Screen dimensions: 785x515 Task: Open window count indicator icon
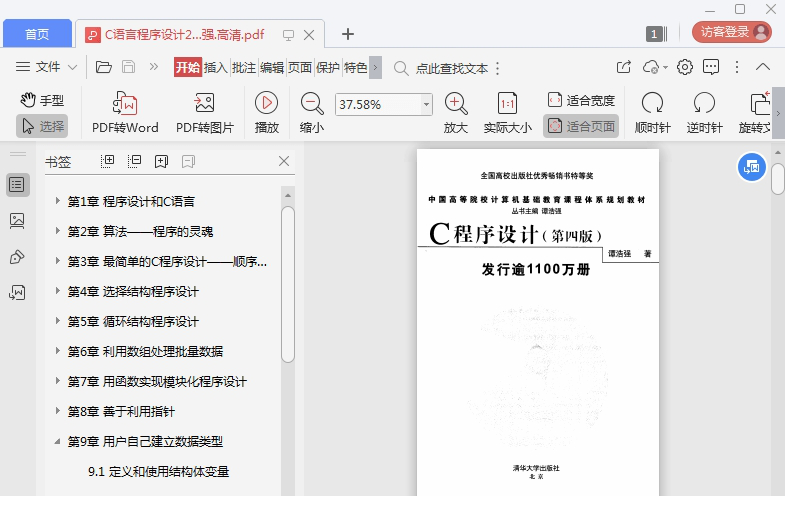coord(656,34)
